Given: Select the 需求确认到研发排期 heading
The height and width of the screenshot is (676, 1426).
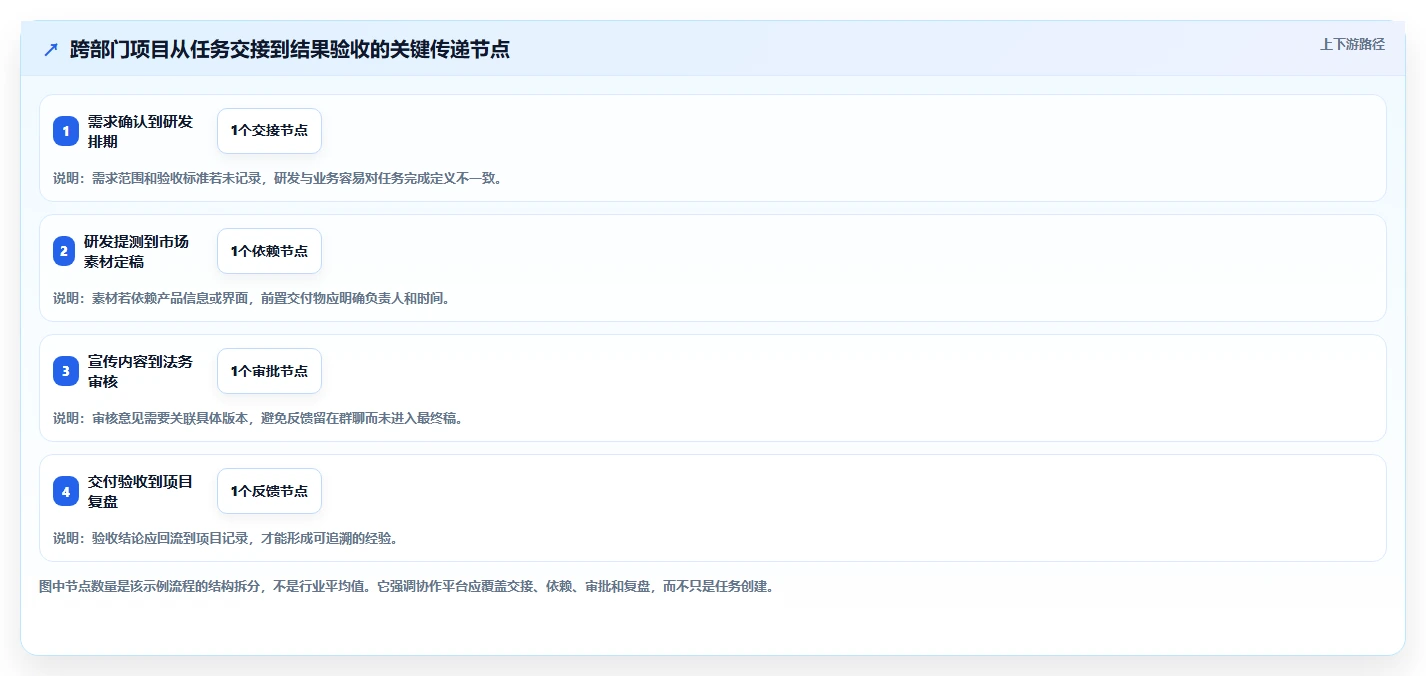Looking at the screenshot, I should (140, 131).
